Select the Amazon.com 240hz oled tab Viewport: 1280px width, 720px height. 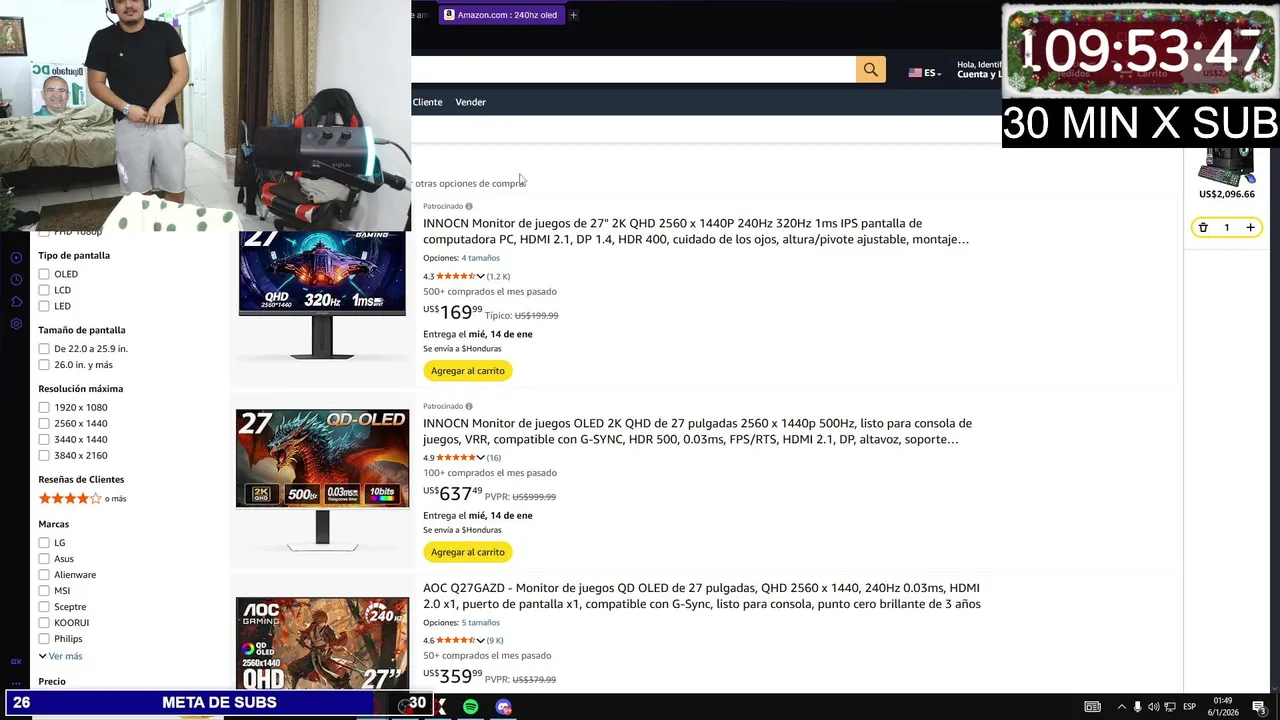[500, 15]
